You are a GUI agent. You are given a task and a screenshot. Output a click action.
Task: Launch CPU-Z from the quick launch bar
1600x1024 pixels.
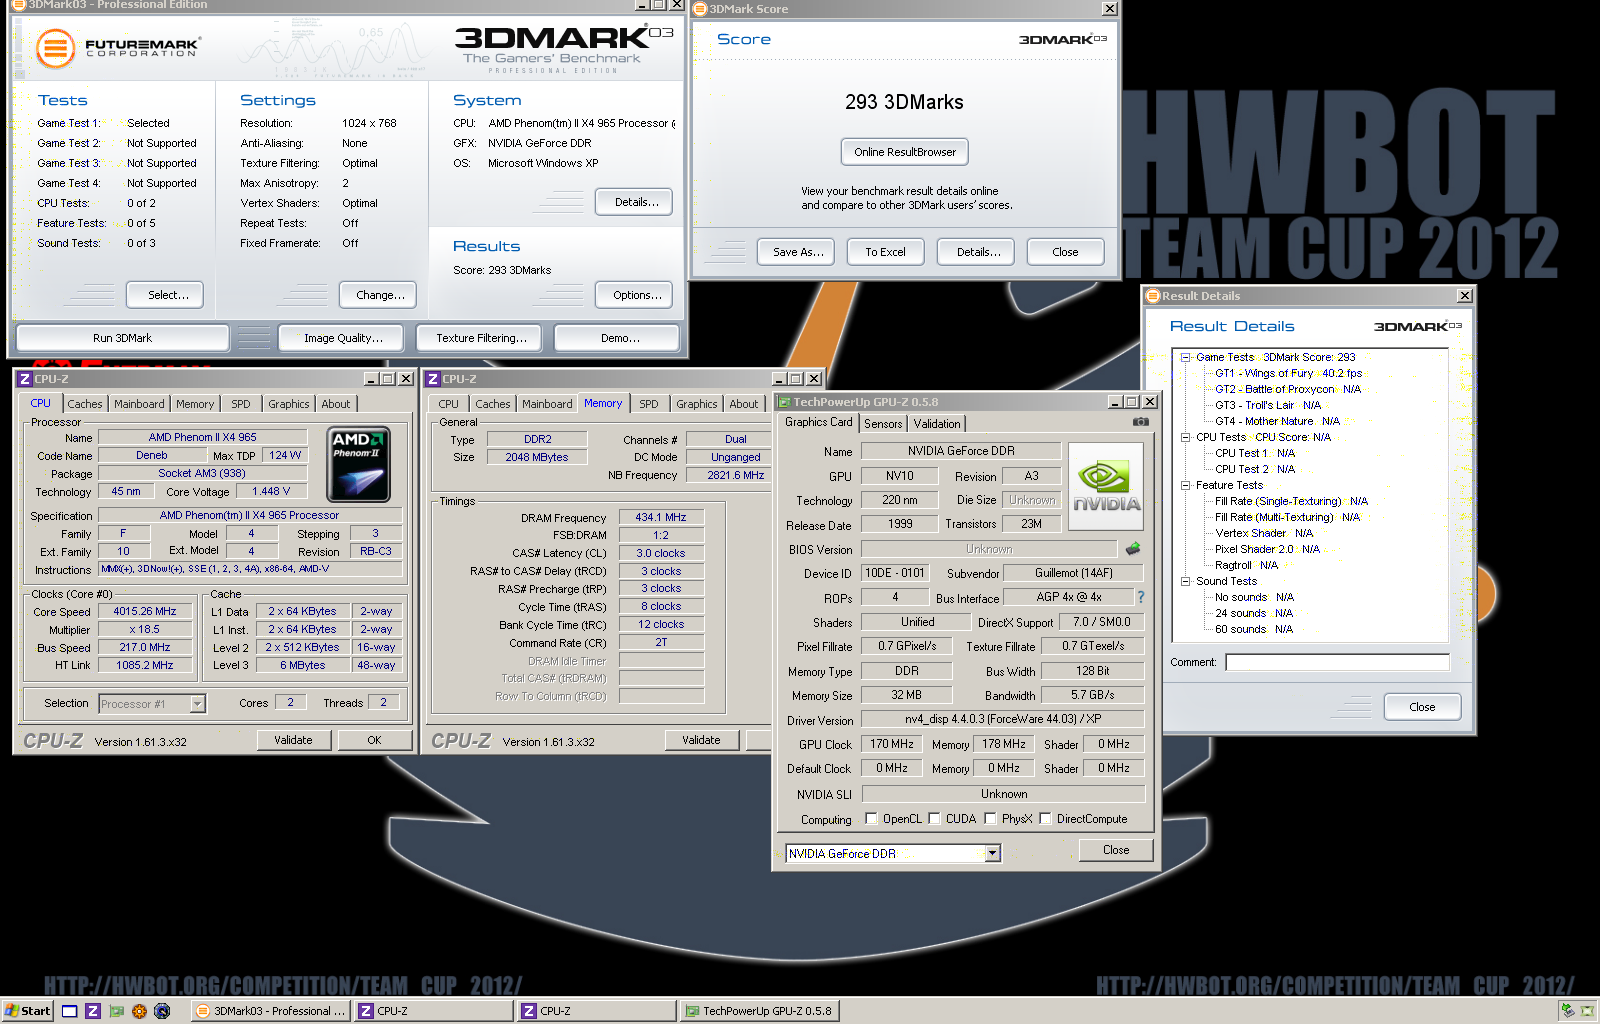[92, 1011]
